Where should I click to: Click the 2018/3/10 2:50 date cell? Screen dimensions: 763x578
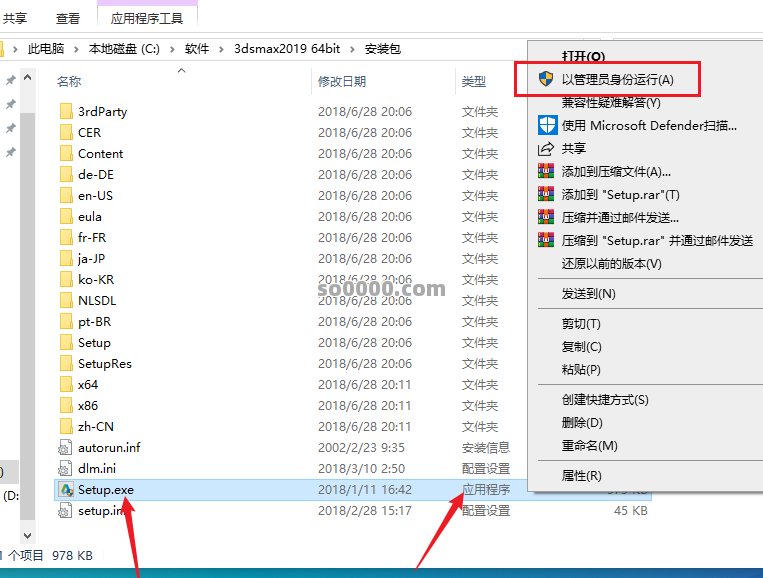coord(361,469)
